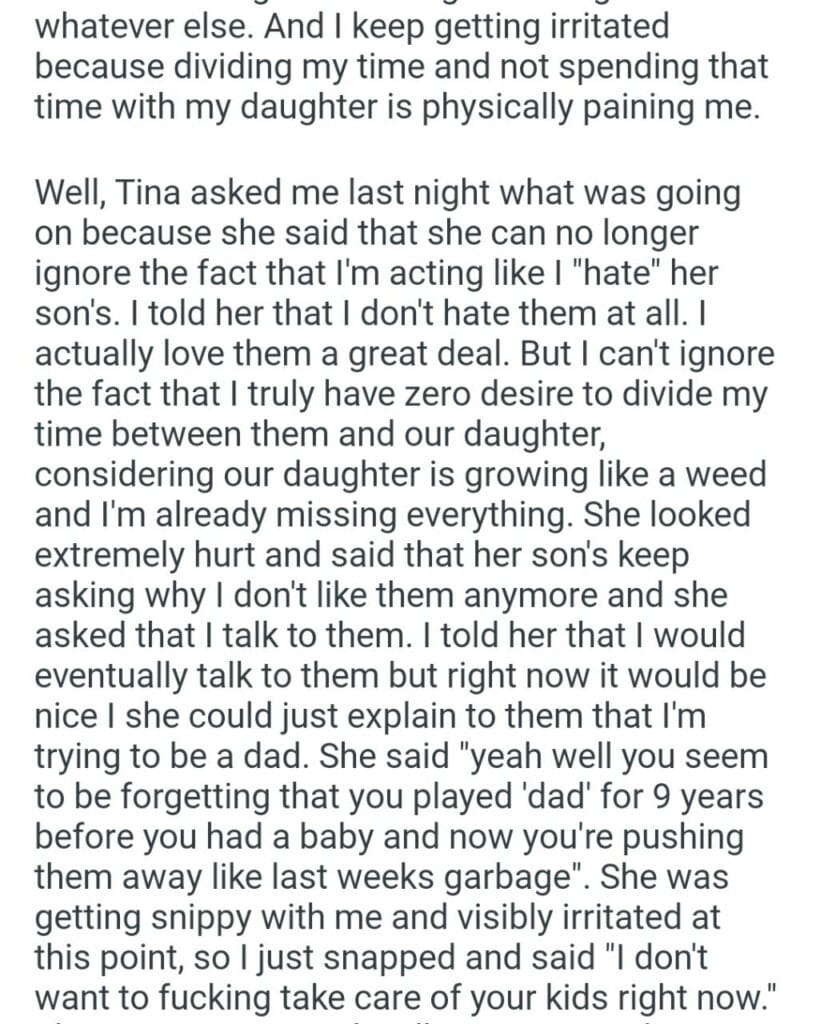Viewport: 820px width, 1024px height.
Task: Click the word "physically" in the first paragraph
Action: coord(501,108)
